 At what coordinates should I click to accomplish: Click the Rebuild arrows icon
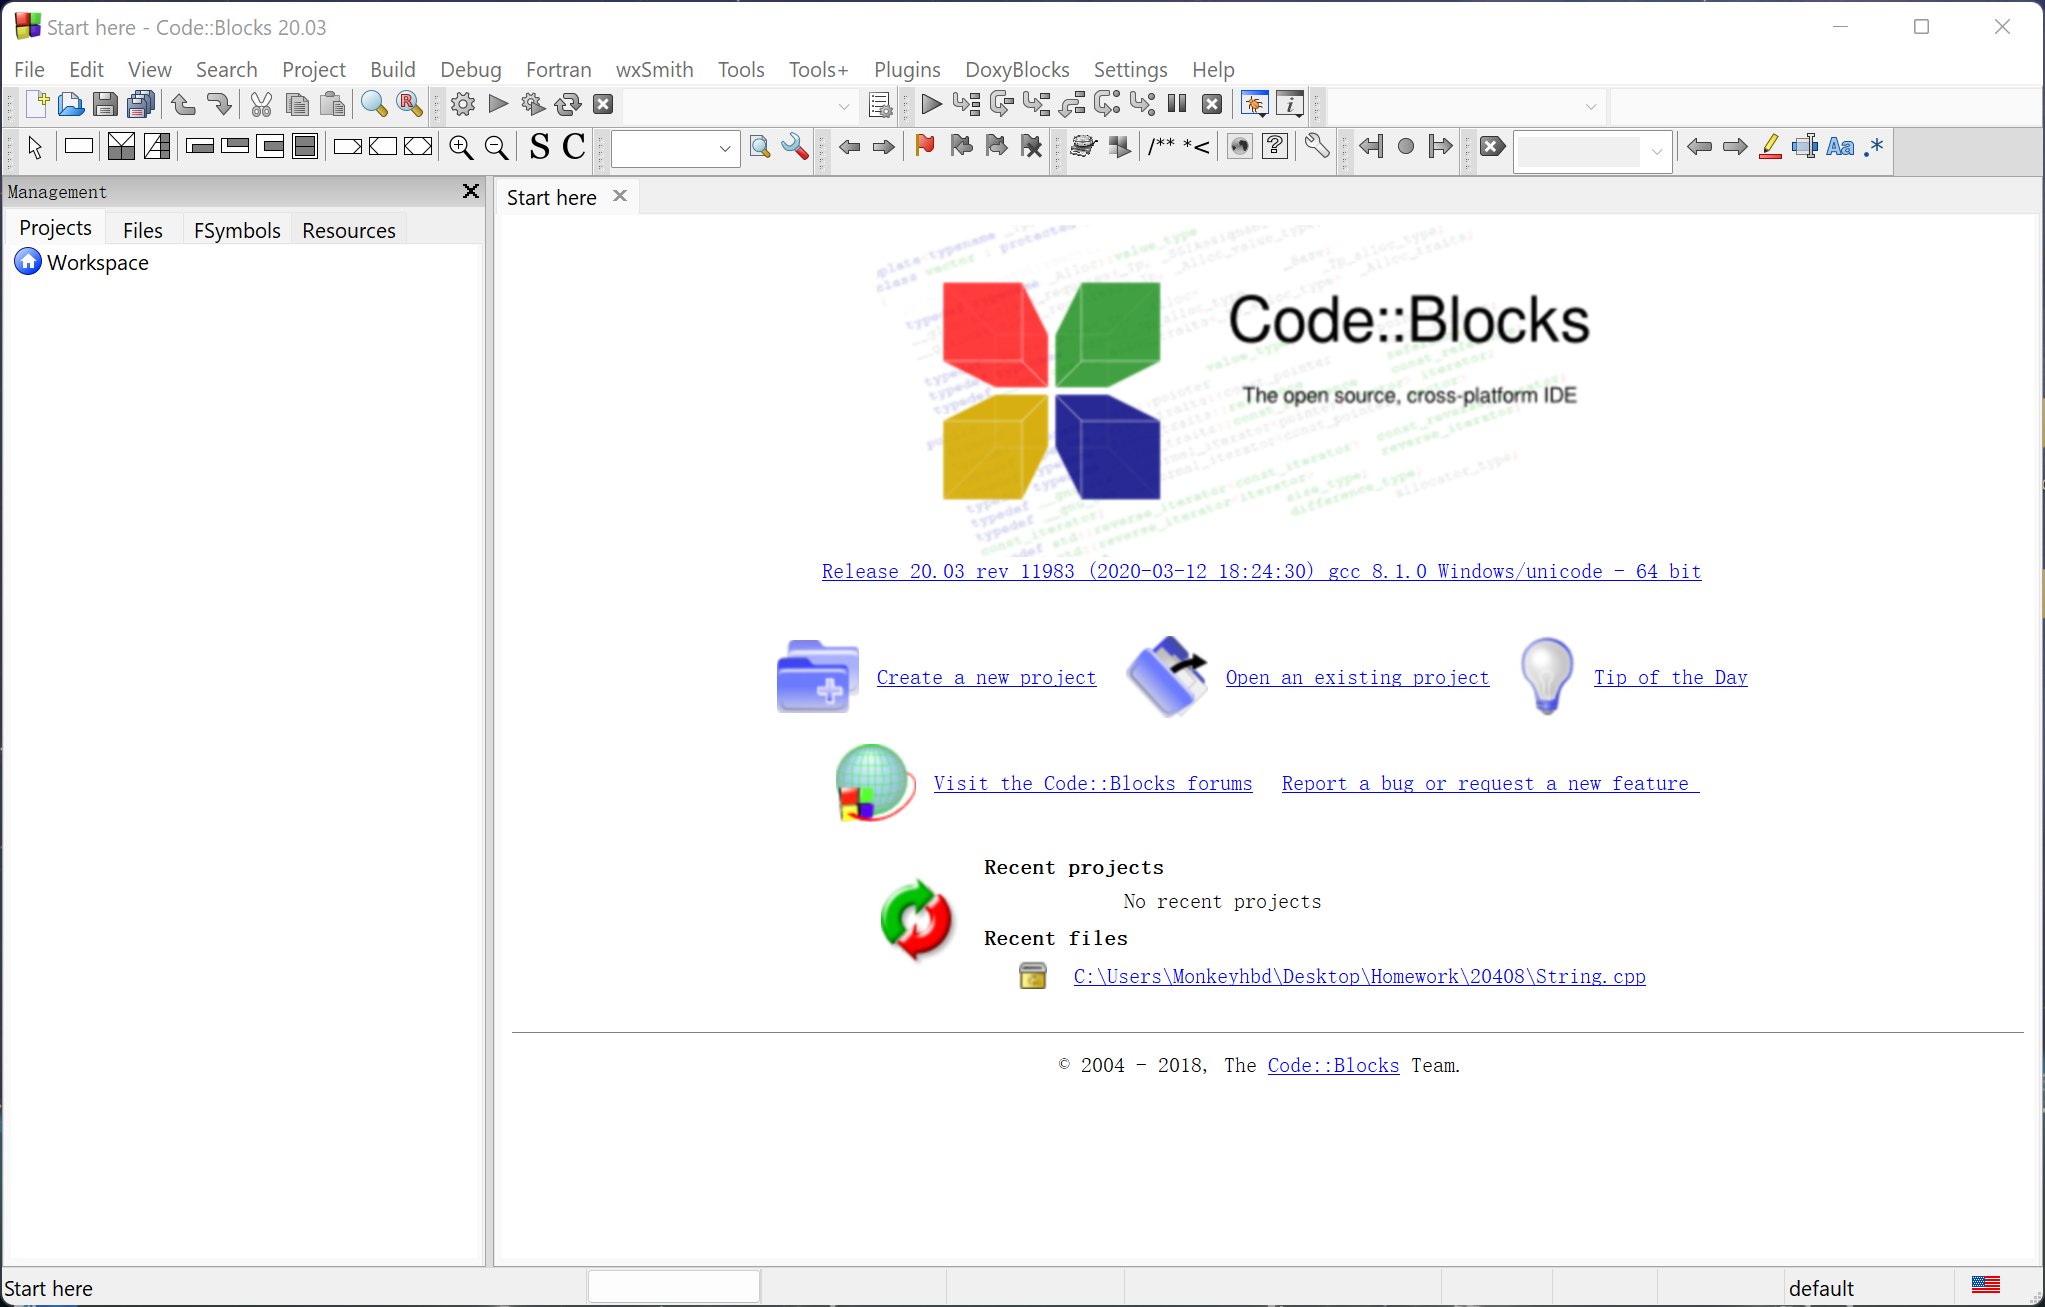568,104
